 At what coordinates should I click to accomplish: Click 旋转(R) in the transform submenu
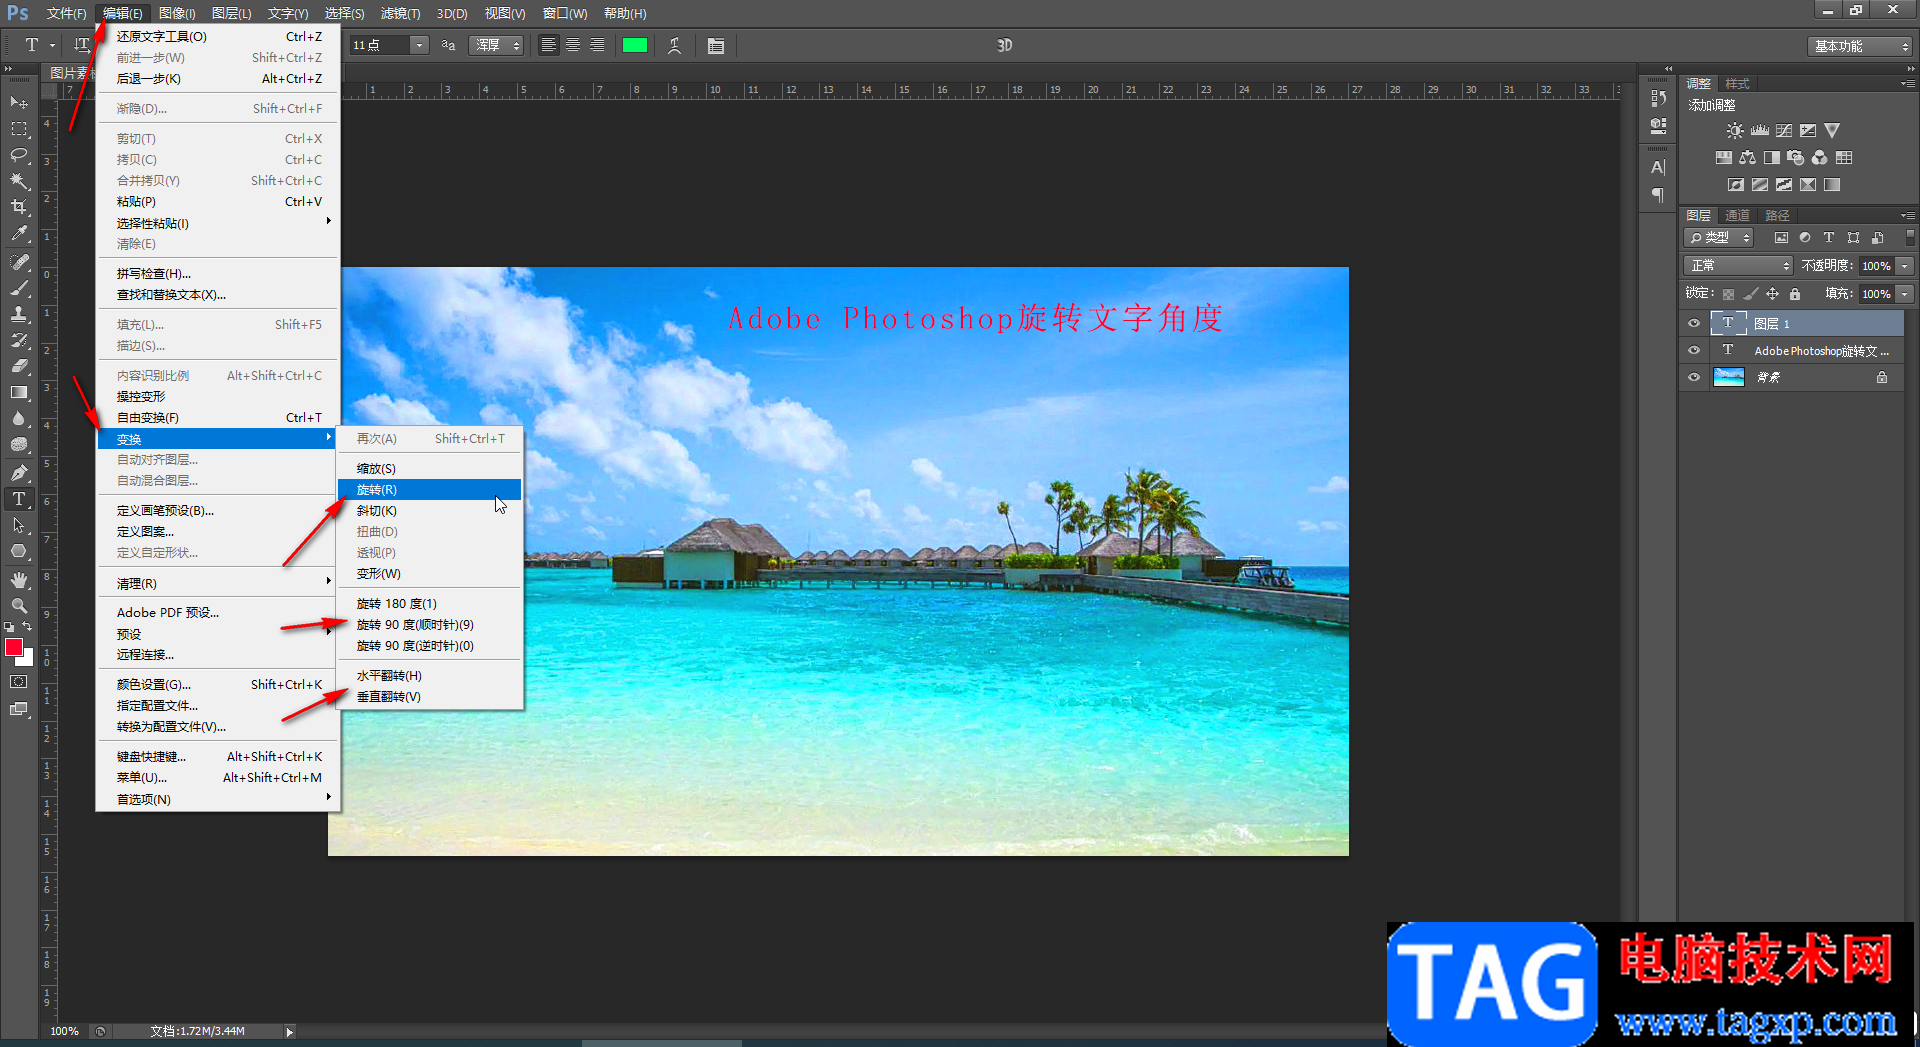point(429,490)
